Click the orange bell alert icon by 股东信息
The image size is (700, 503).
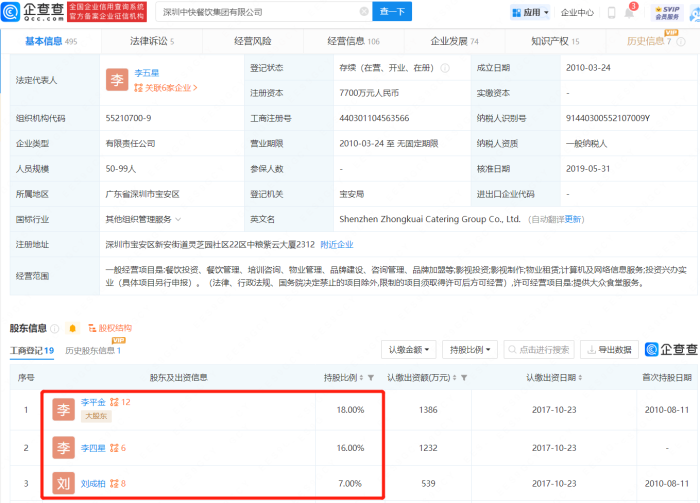coord(72,328)
